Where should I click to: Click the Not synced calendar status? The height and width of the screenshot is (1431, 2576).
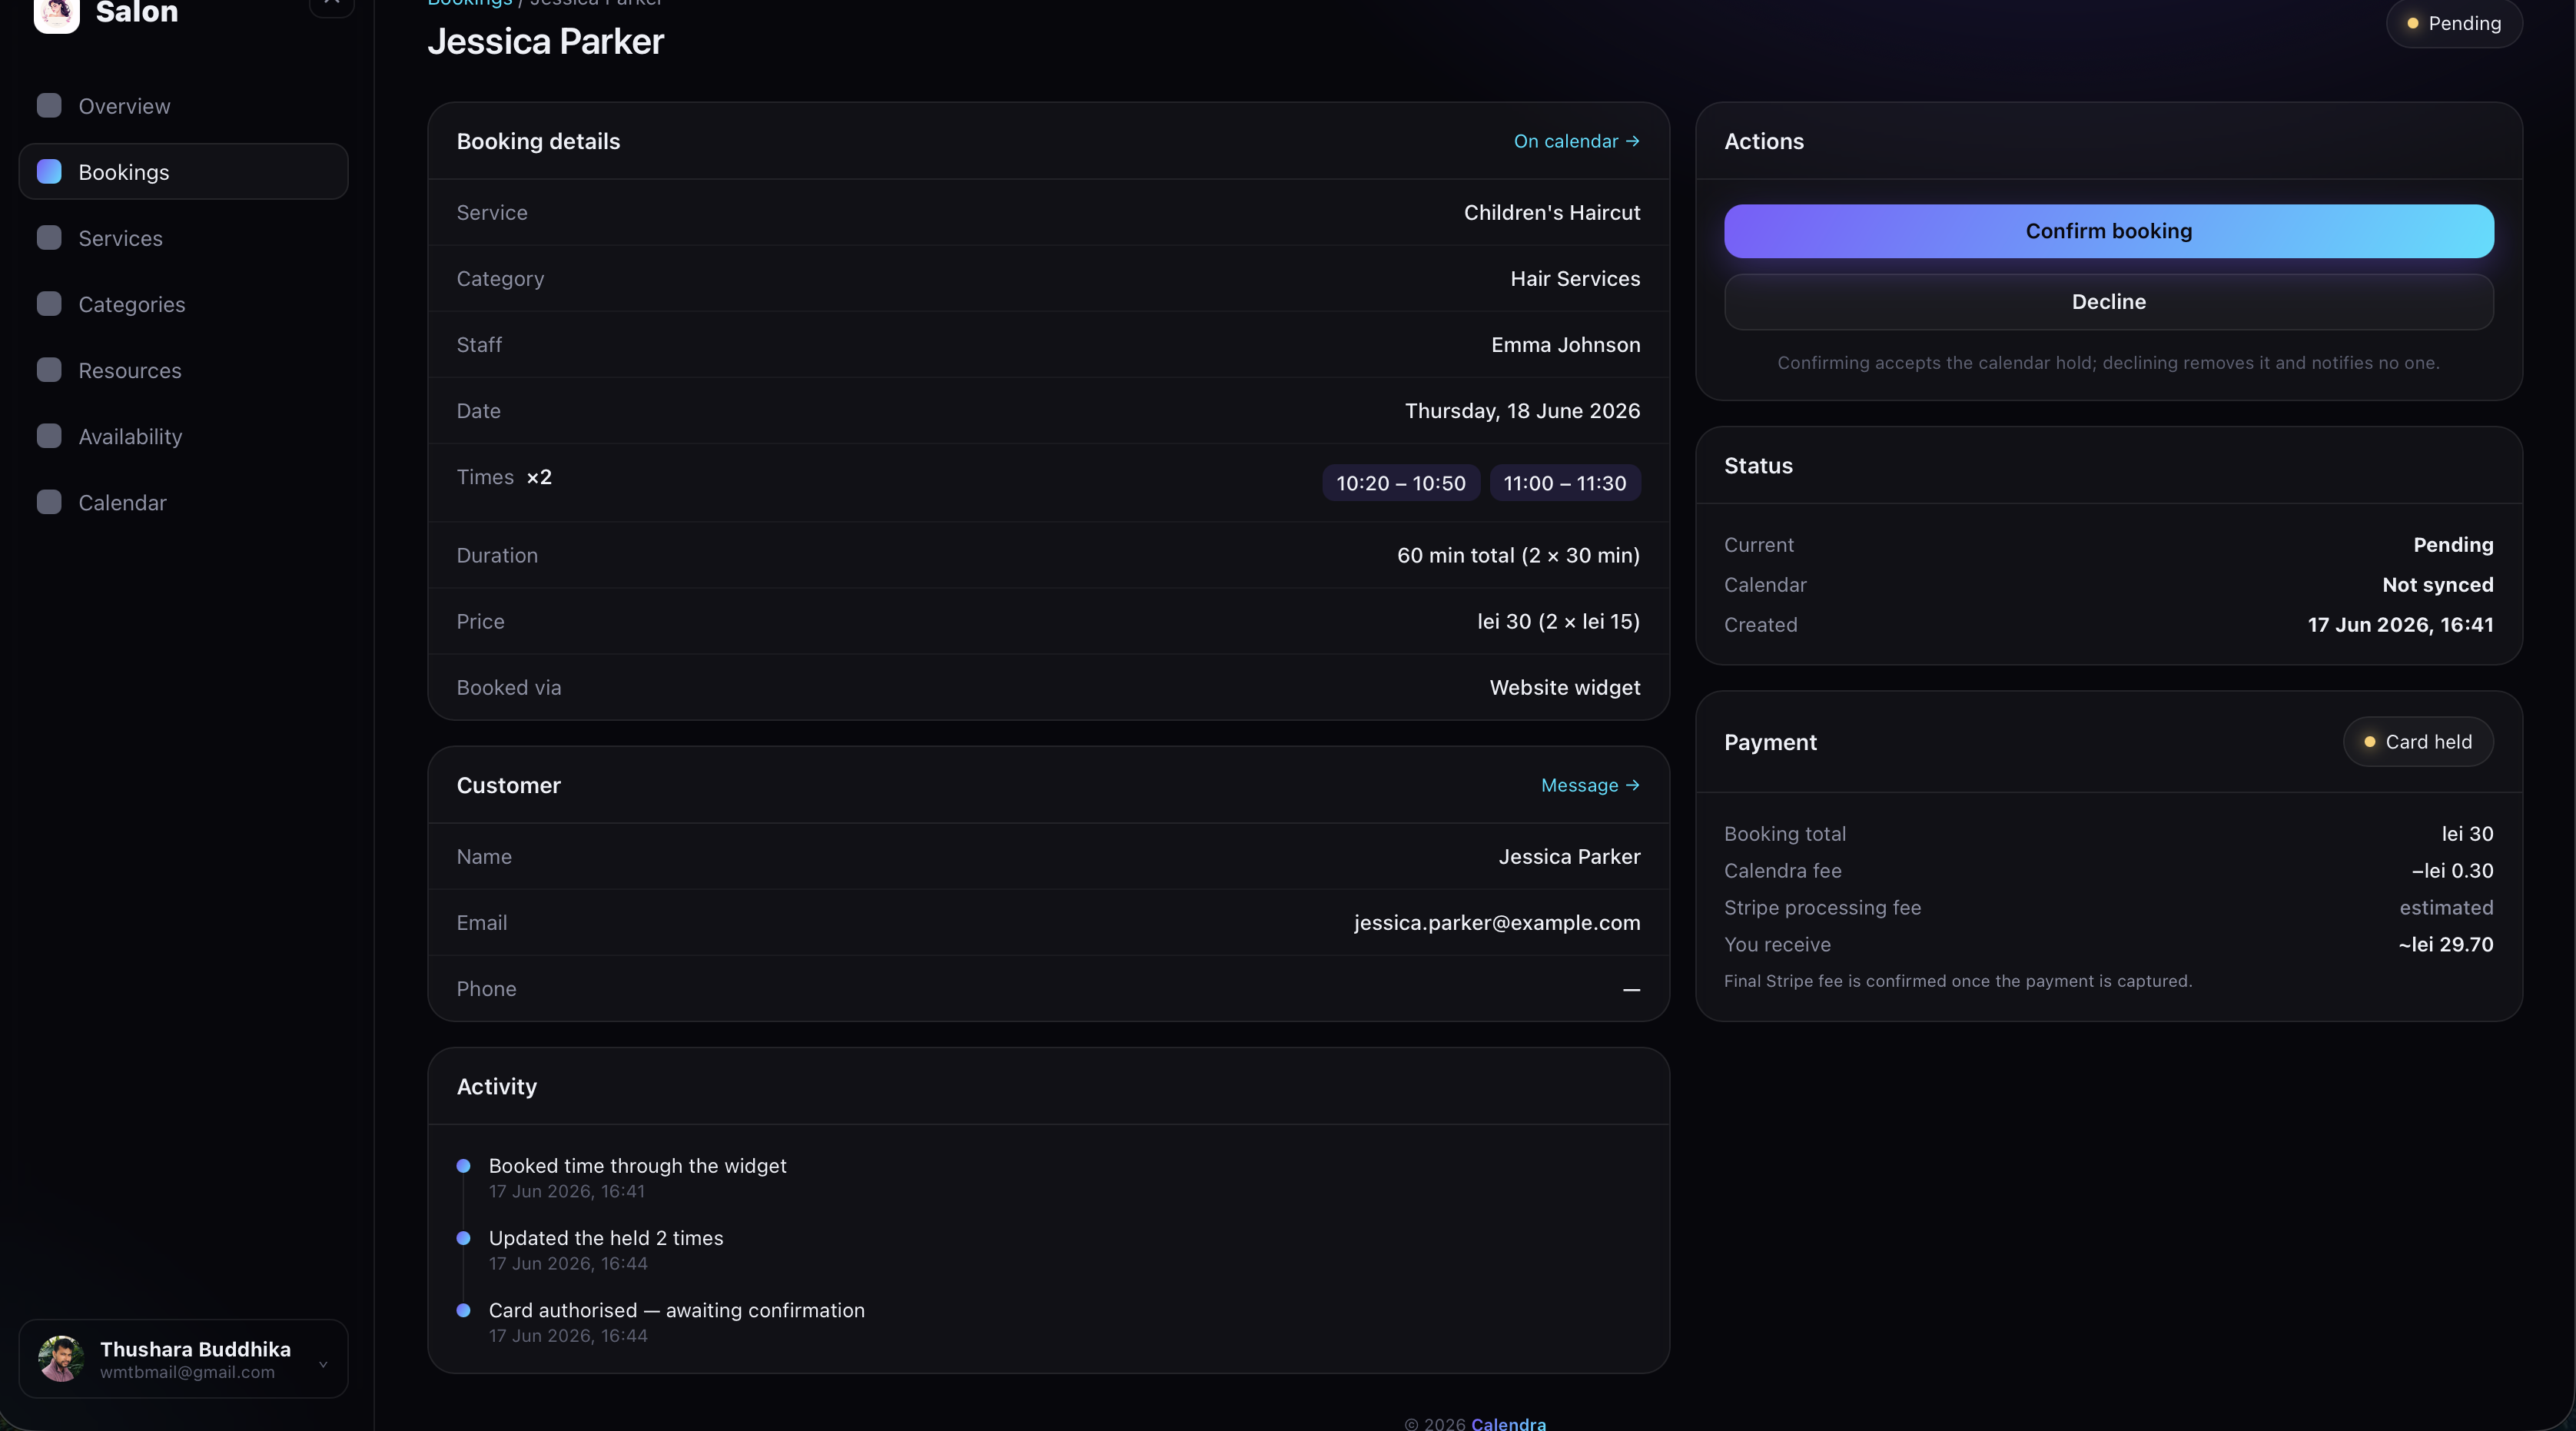pyautogui.click(x=2437, y=584)
